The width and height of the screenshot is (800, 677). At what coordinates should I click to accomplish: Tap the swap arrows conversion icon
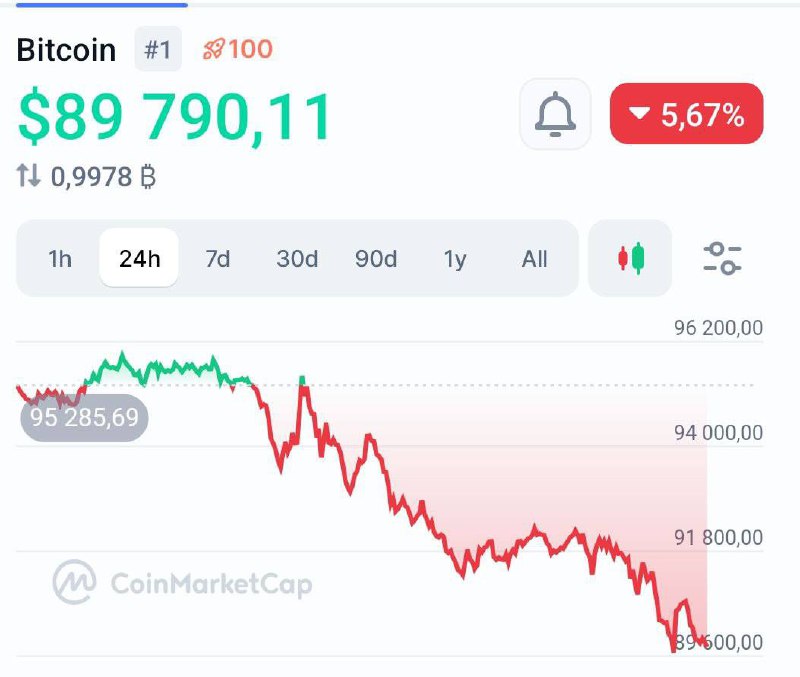pyautogui.click(x=28, y=177)
